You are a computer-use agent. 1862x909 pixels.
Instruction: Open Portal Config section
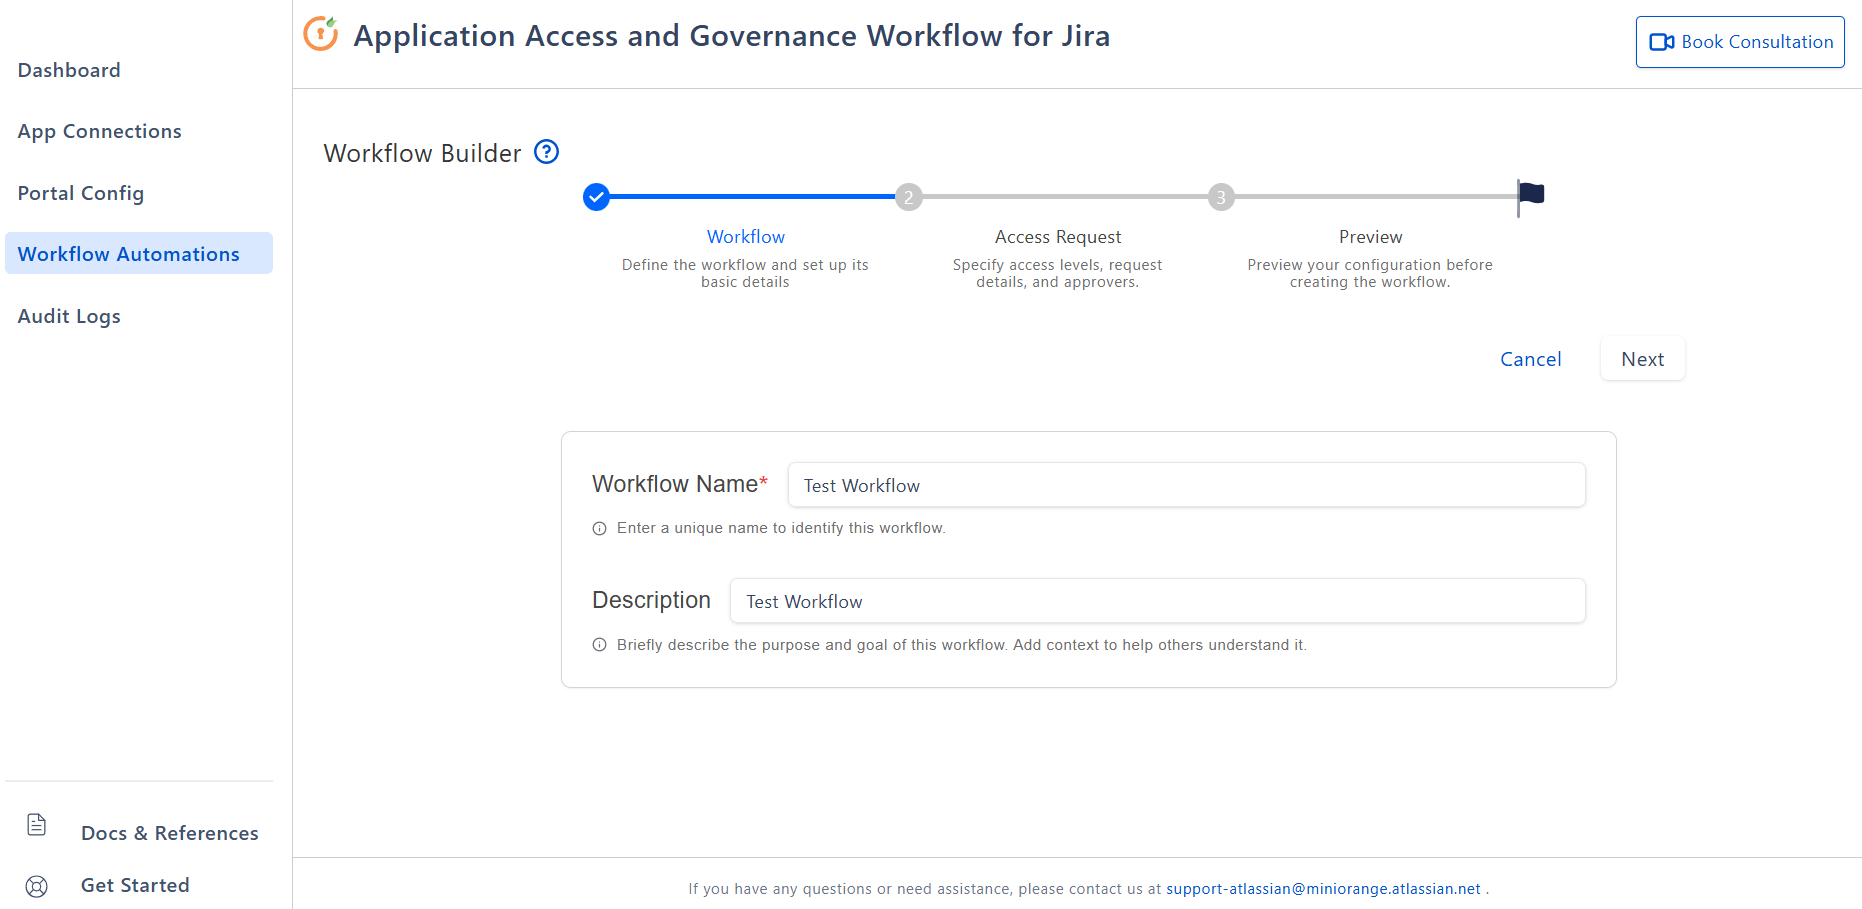pyautogui.click(x=81, y=193)
